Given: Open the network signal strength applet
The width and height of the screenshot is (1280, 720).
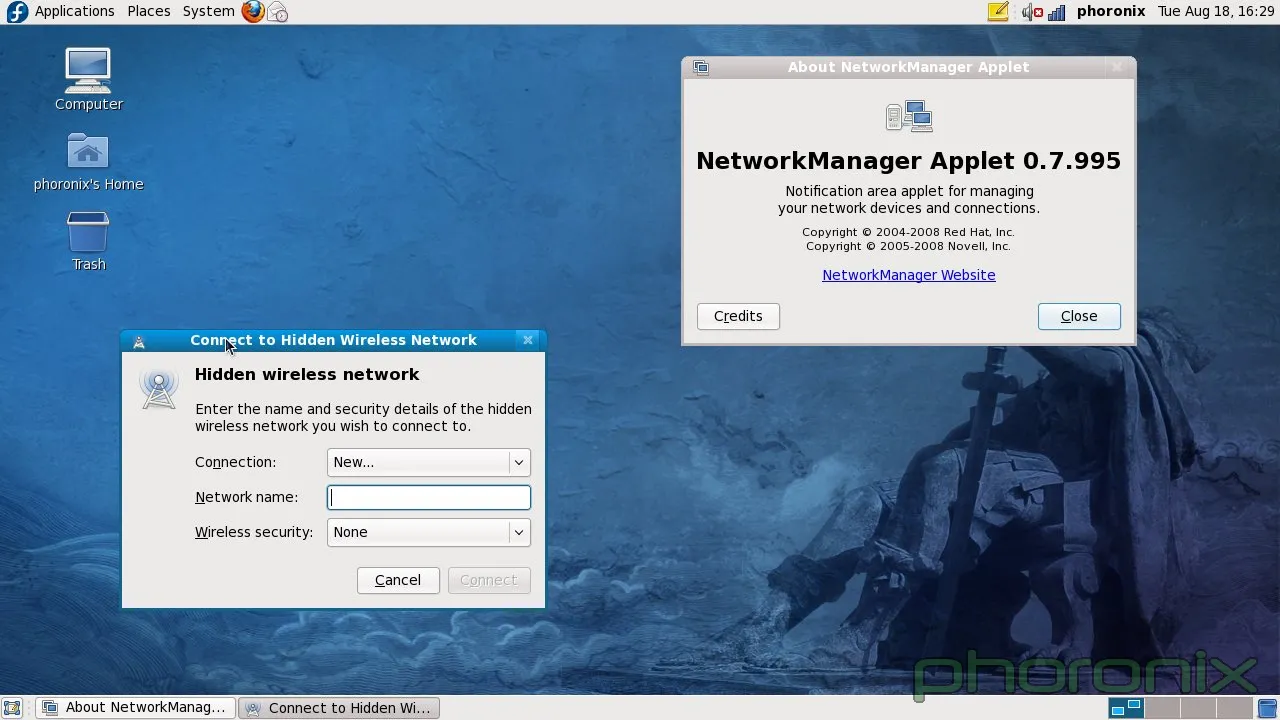Looking at the screenshot, I should click(x=1057, y=12).
